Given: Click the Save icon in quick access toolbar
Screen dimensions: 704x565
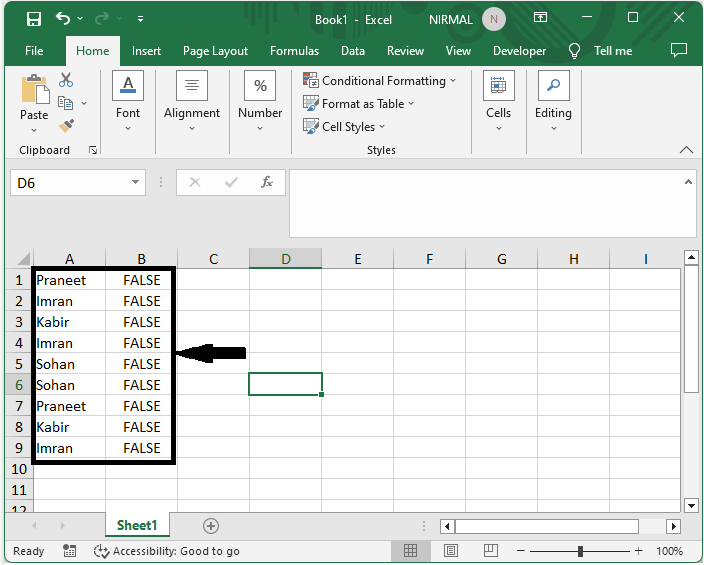Looking at the screenshot, I should pos(34,19).
